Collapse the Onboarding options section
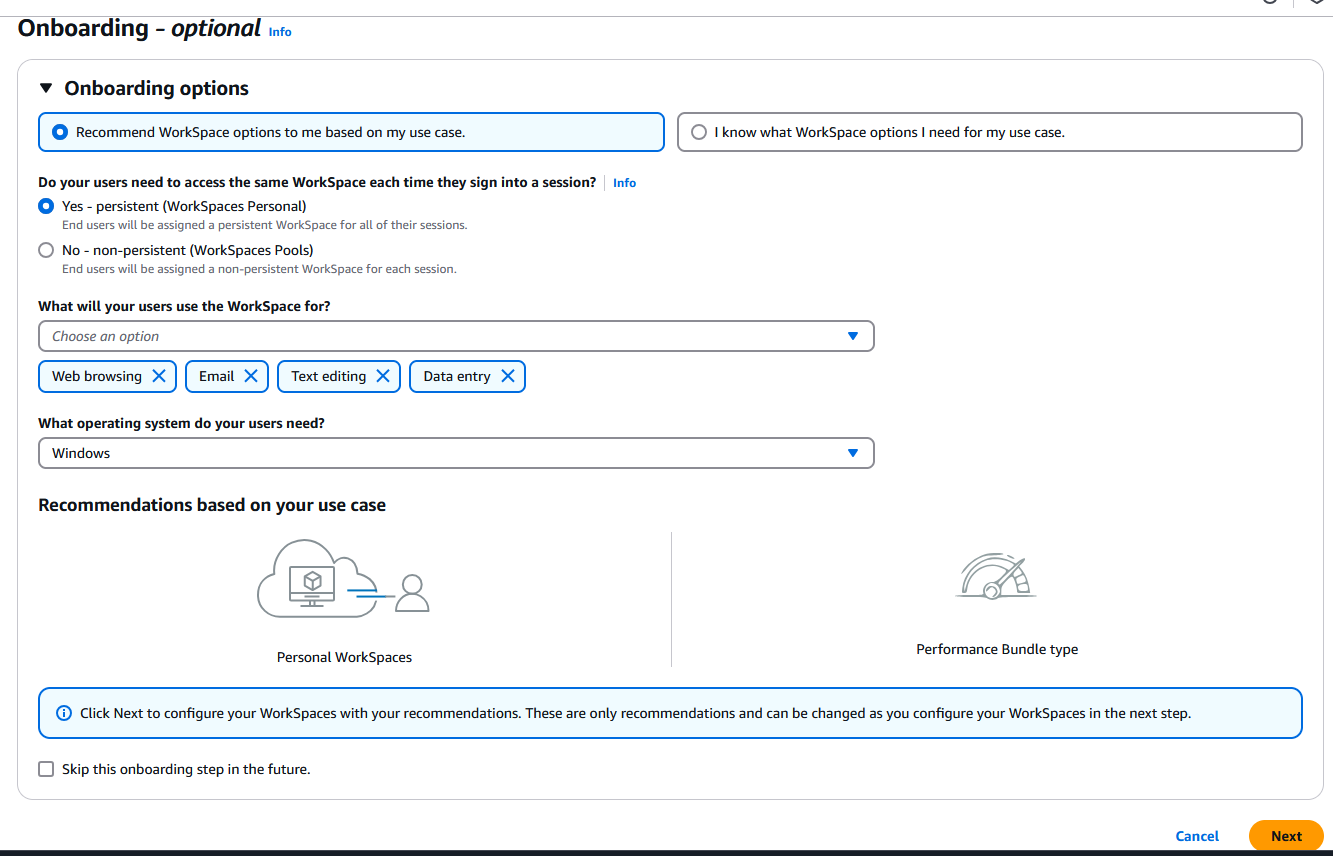Viewport: 1333px width, 856px height. pos(46,89)
